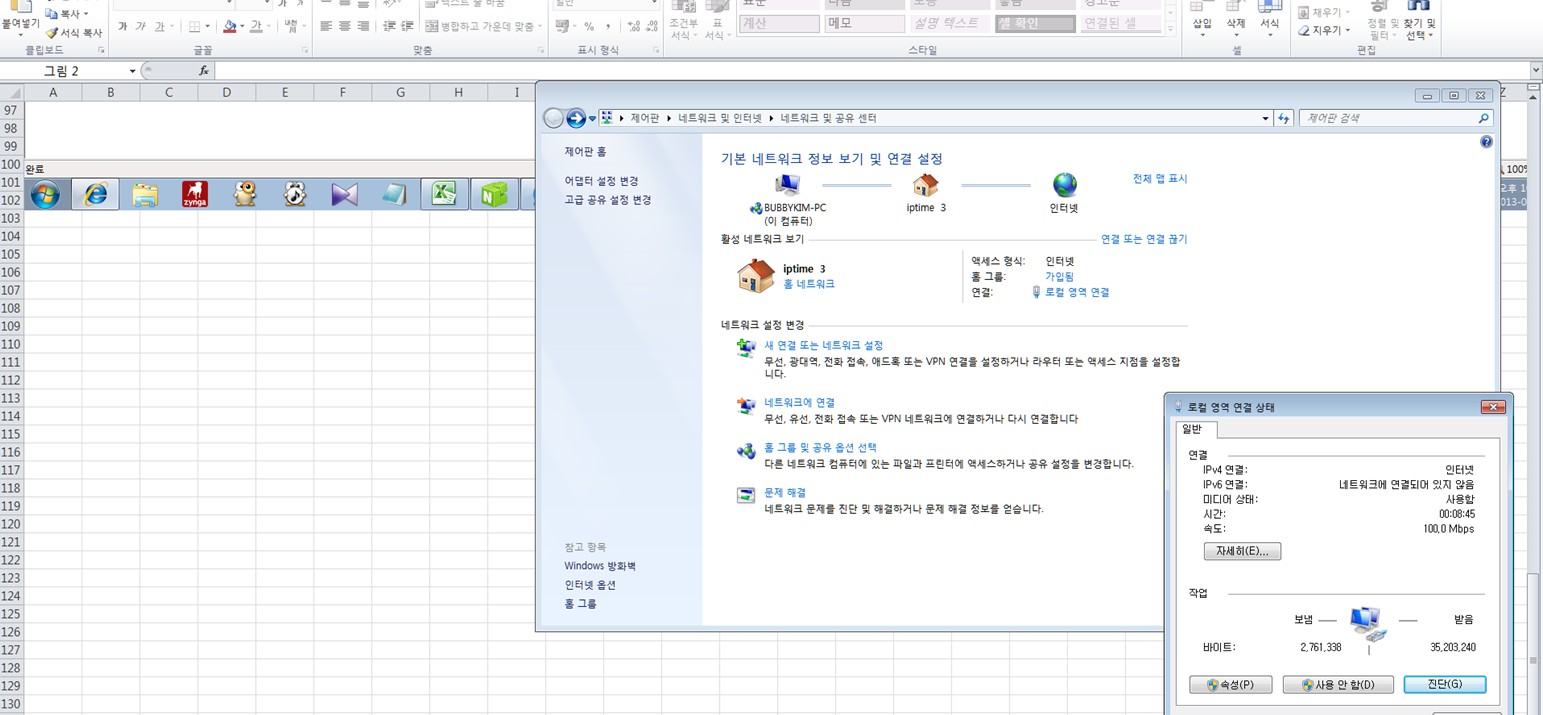
Task: Click the BUBBYKIM-PC computer icon in network map
Action: click(x=788, y=185)
